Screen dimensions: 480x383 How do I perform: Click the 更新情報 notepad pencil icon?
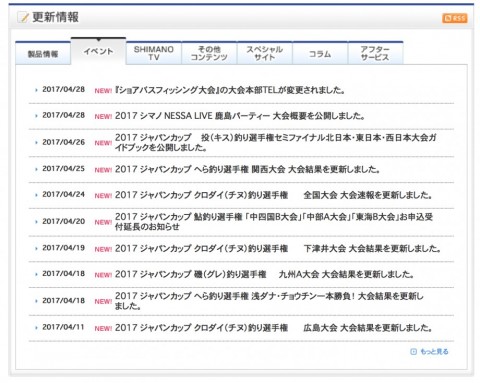click(x=23, y=17)
